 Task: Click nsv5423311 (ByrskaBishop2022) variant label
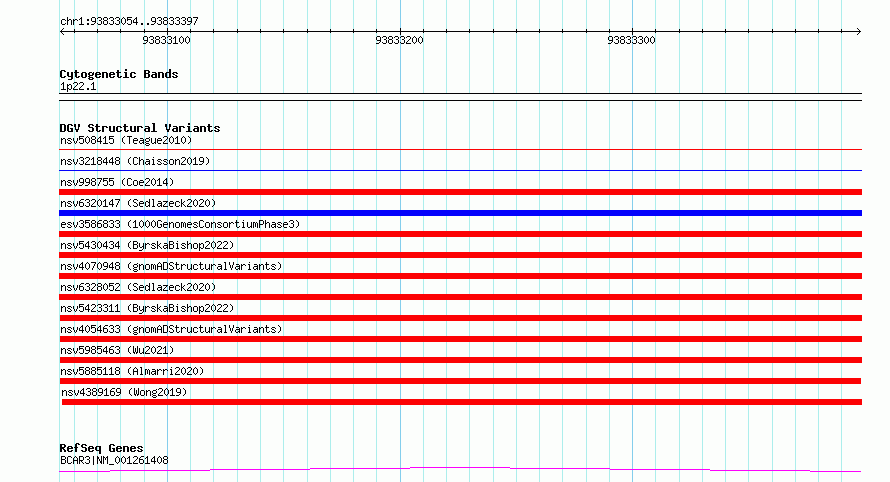tap(147, 308)
